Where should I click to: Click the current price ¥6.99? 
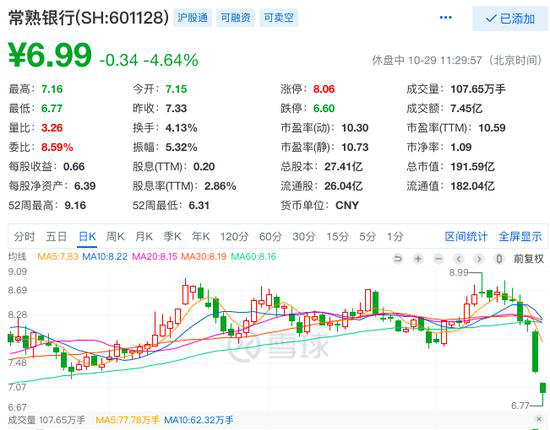coord(50,55)
